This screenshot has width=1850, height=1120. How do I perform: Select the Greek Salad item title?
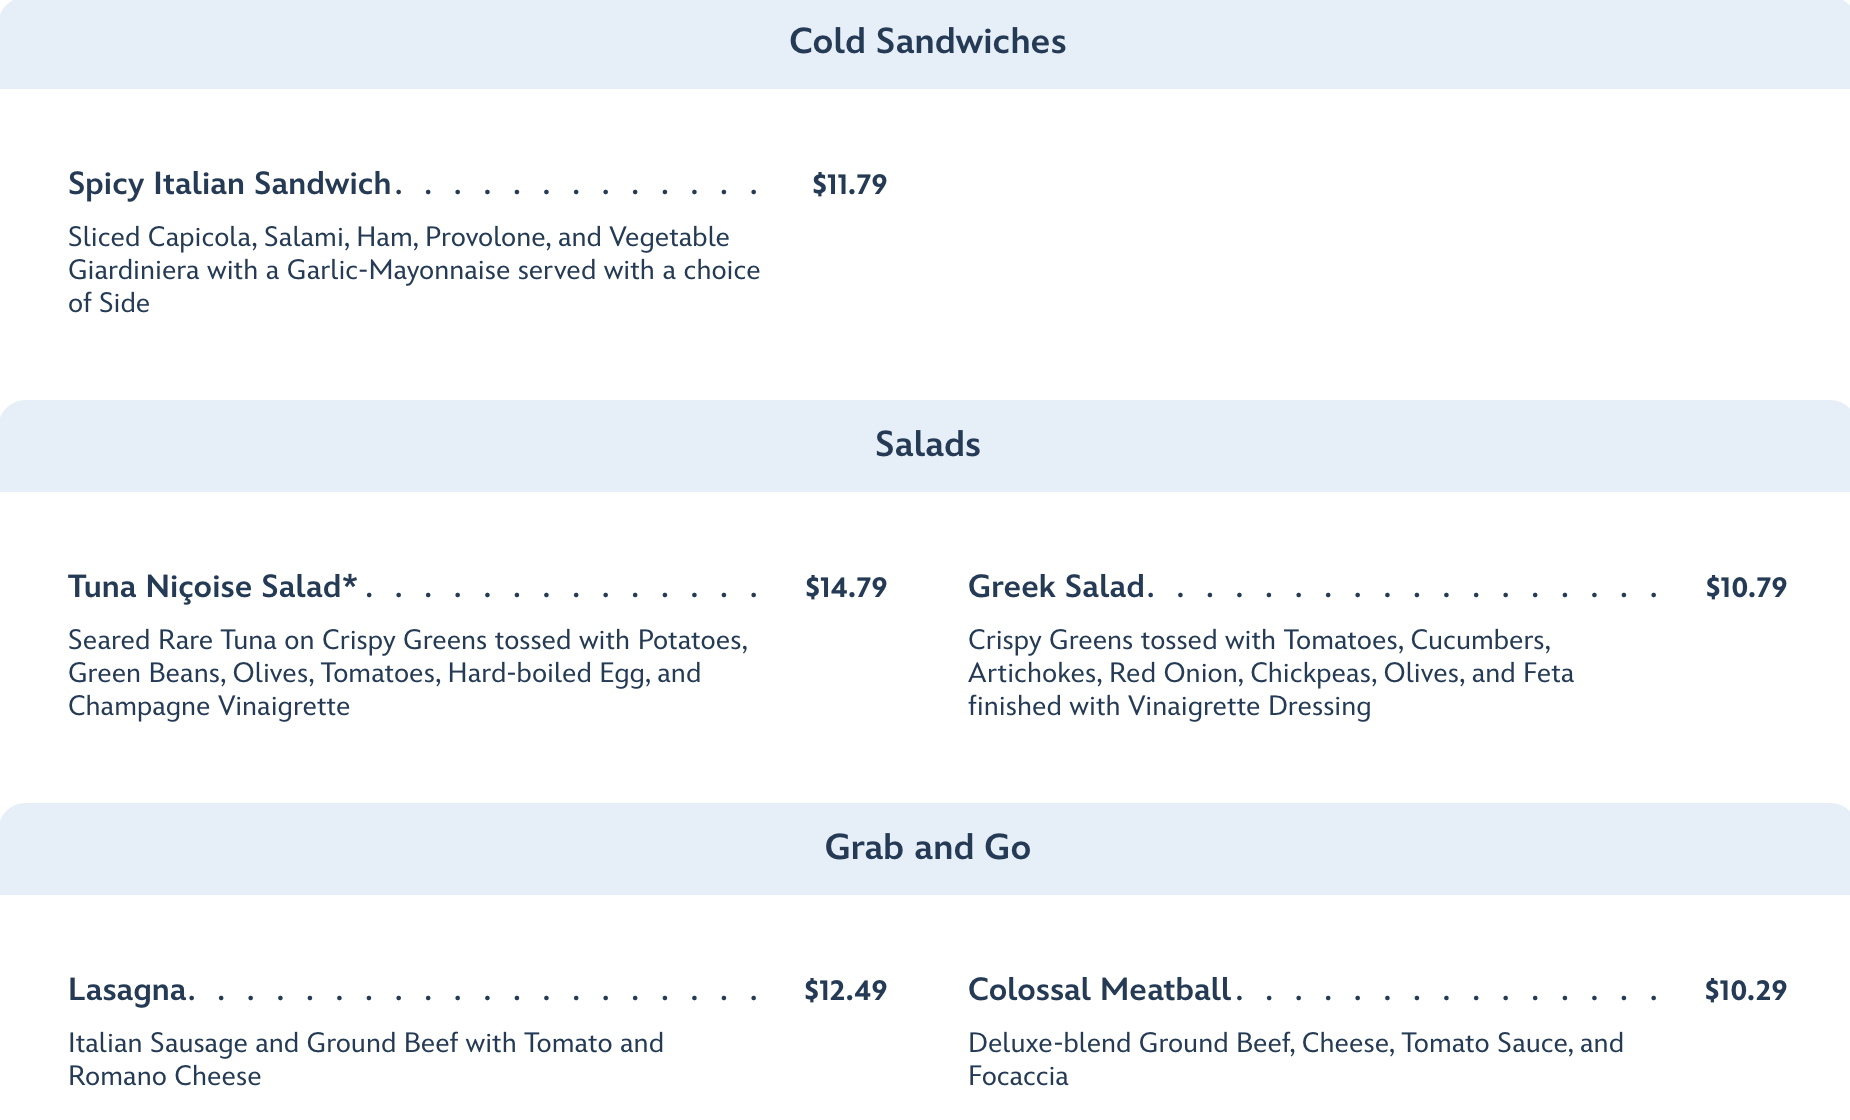1056,587
